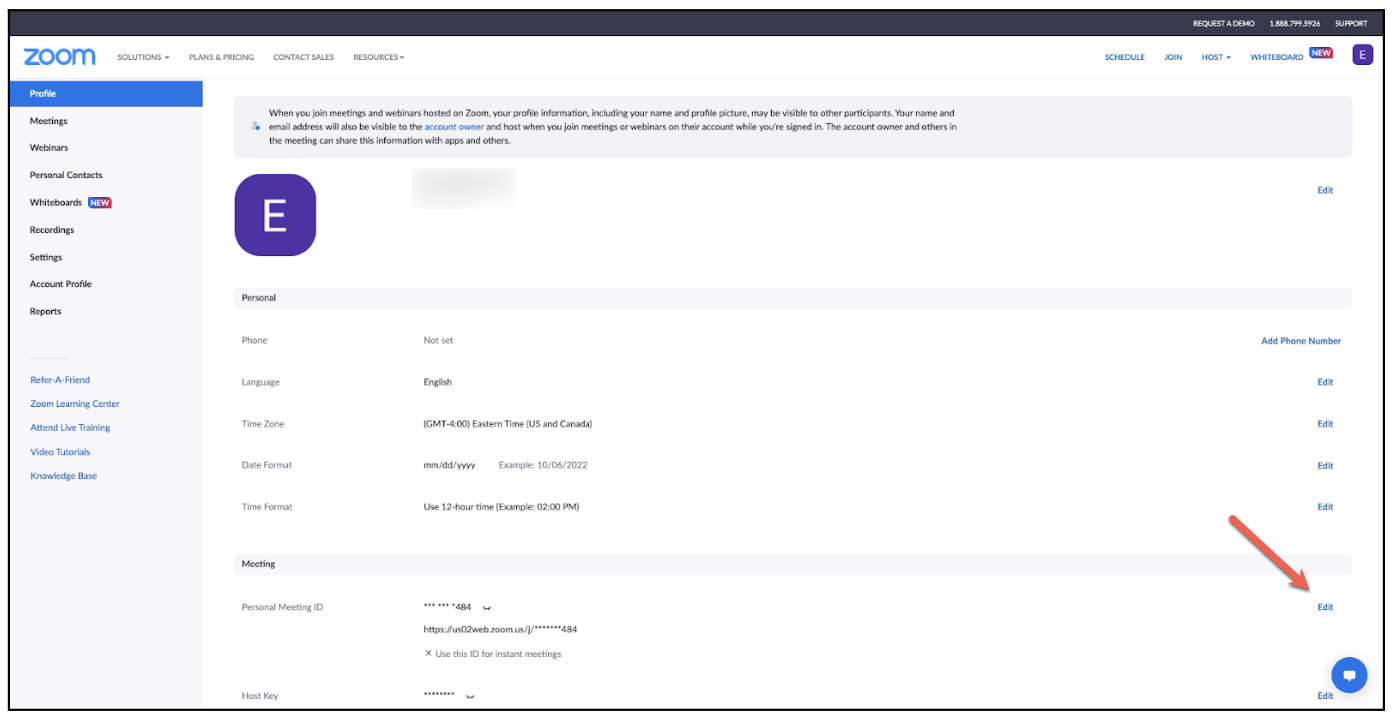
Task: Open the Host dropdown in top bar
Action: (1216, 58)
